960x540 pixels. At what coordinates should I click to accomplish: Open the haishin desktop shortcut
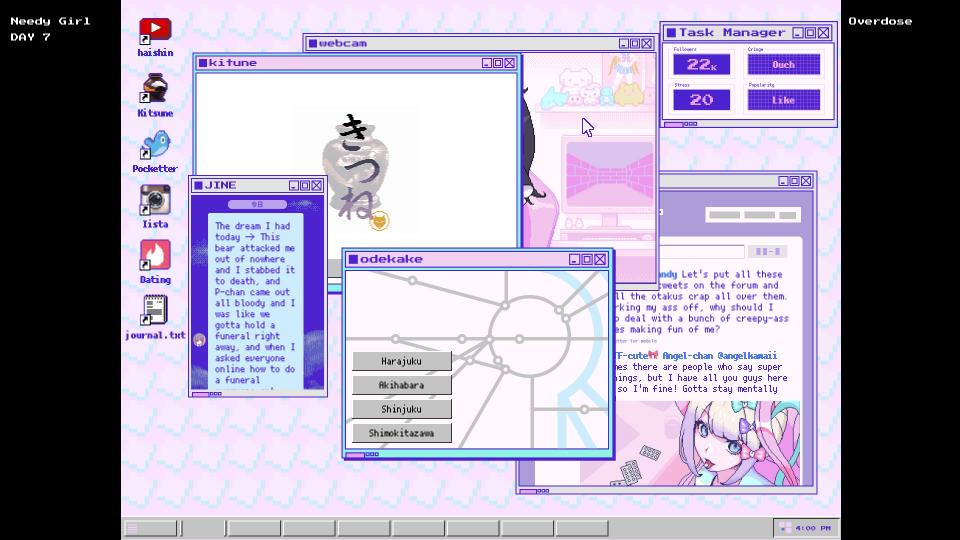154,32
